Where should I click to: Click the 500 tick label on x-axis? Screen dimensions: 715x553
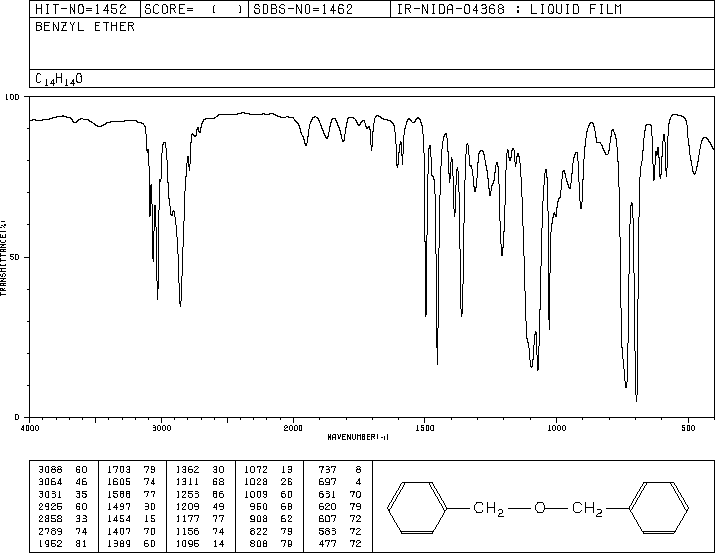(688, 427)
